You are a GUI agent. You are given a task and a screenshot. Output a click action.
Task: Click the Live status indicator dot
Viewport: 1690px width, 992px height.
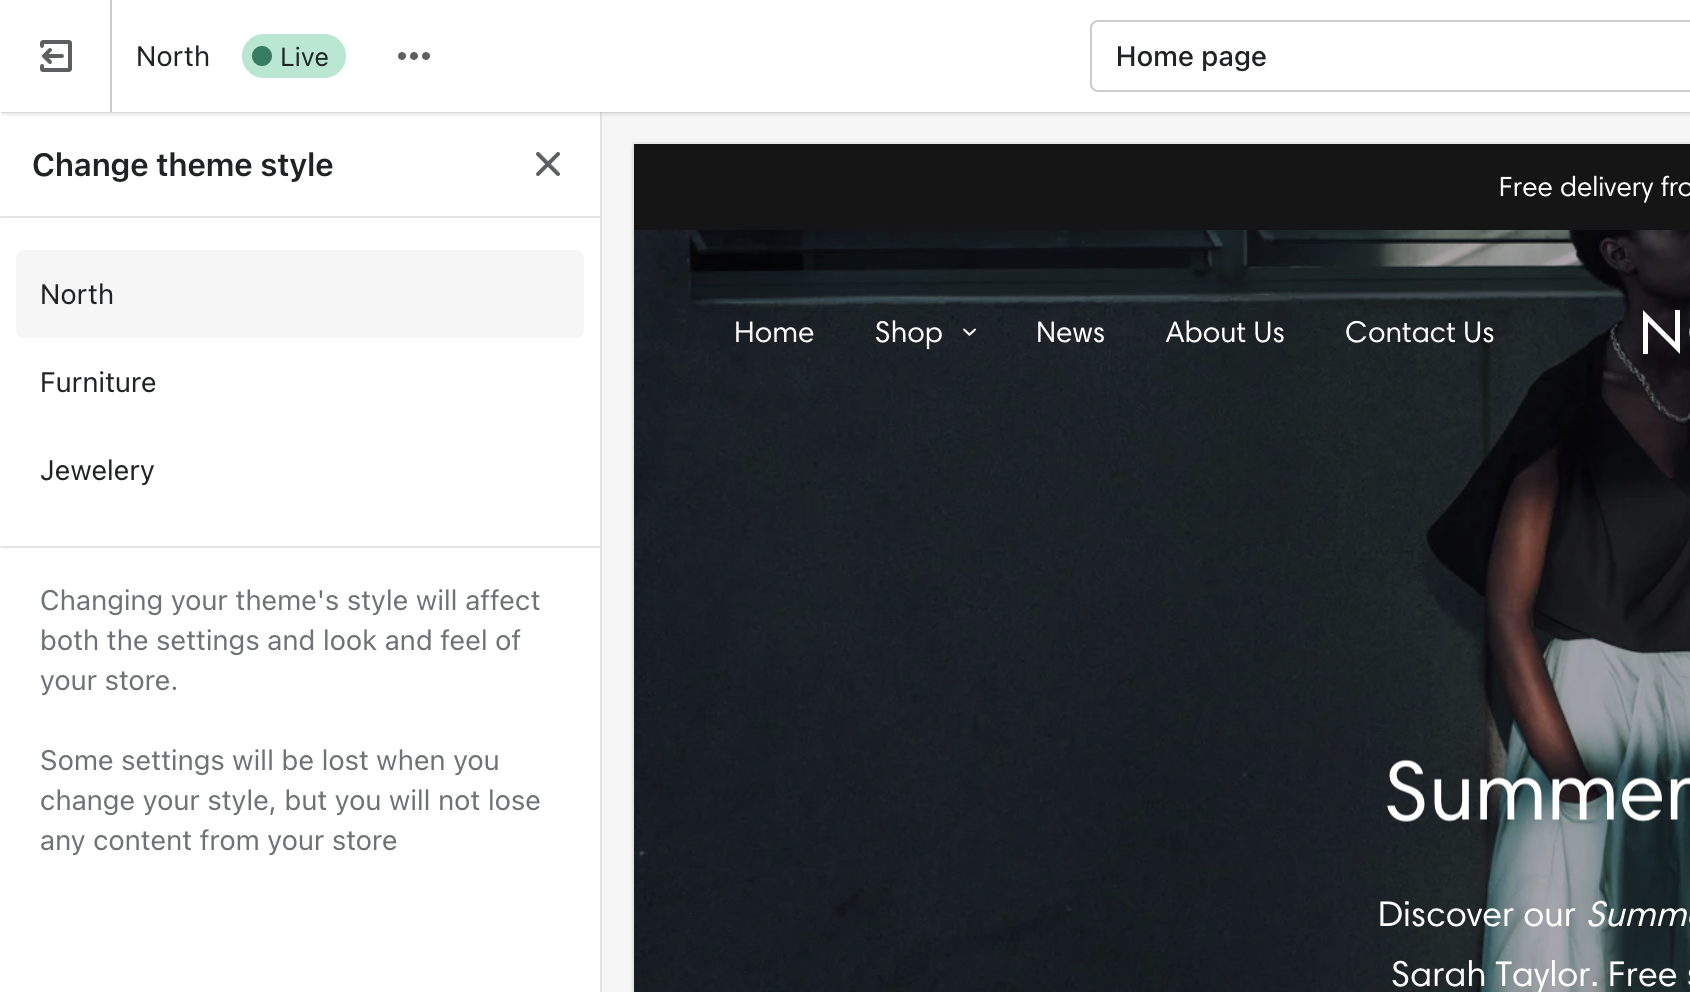pos(264,56)
